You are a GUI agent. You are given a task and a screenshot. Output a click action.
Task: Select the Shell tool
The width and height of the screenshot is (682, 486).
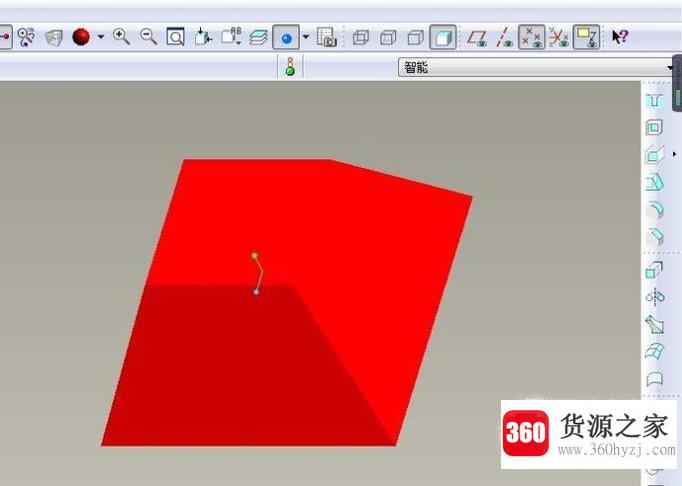click(x=654, y=127)
